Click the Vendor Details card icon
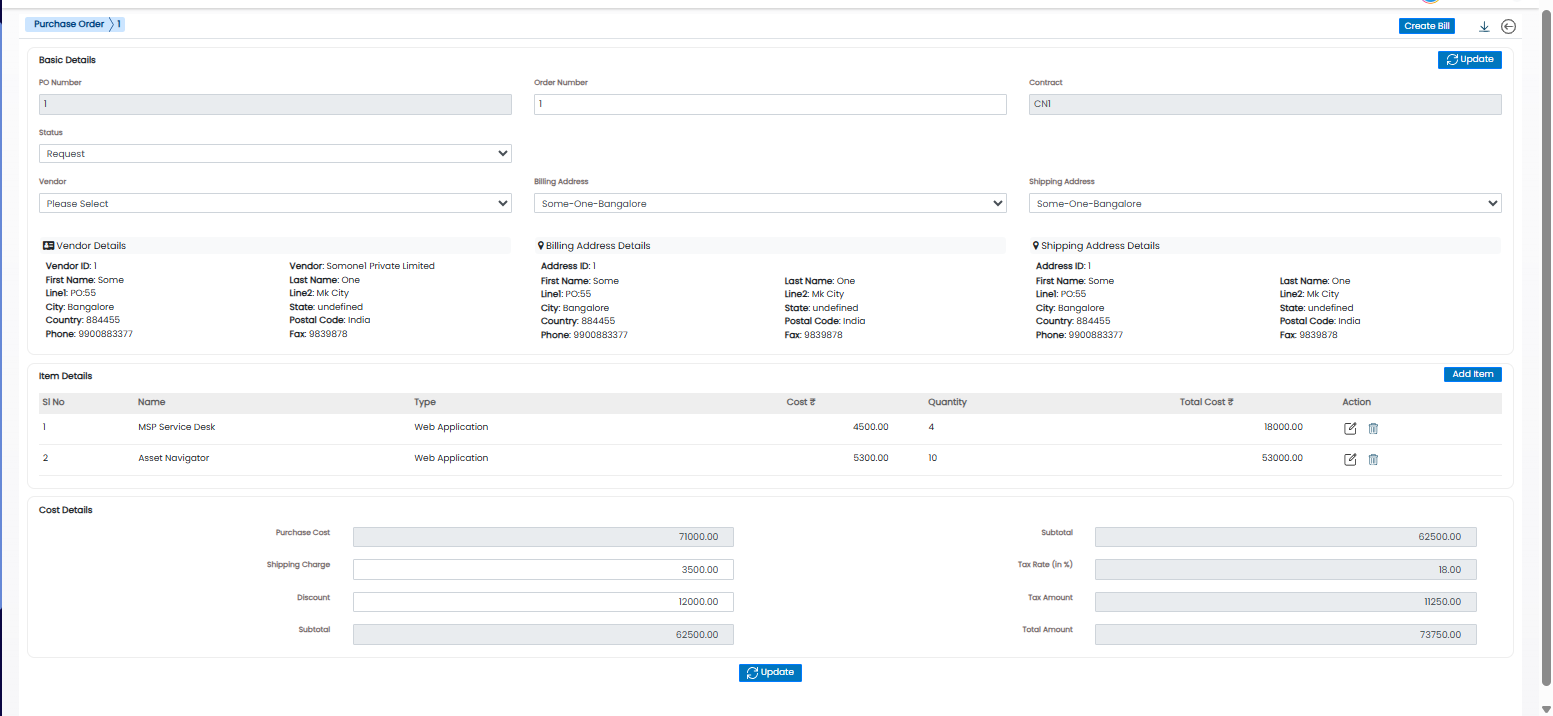This screenshot has height=716, width=1553. tap(49, 245)
